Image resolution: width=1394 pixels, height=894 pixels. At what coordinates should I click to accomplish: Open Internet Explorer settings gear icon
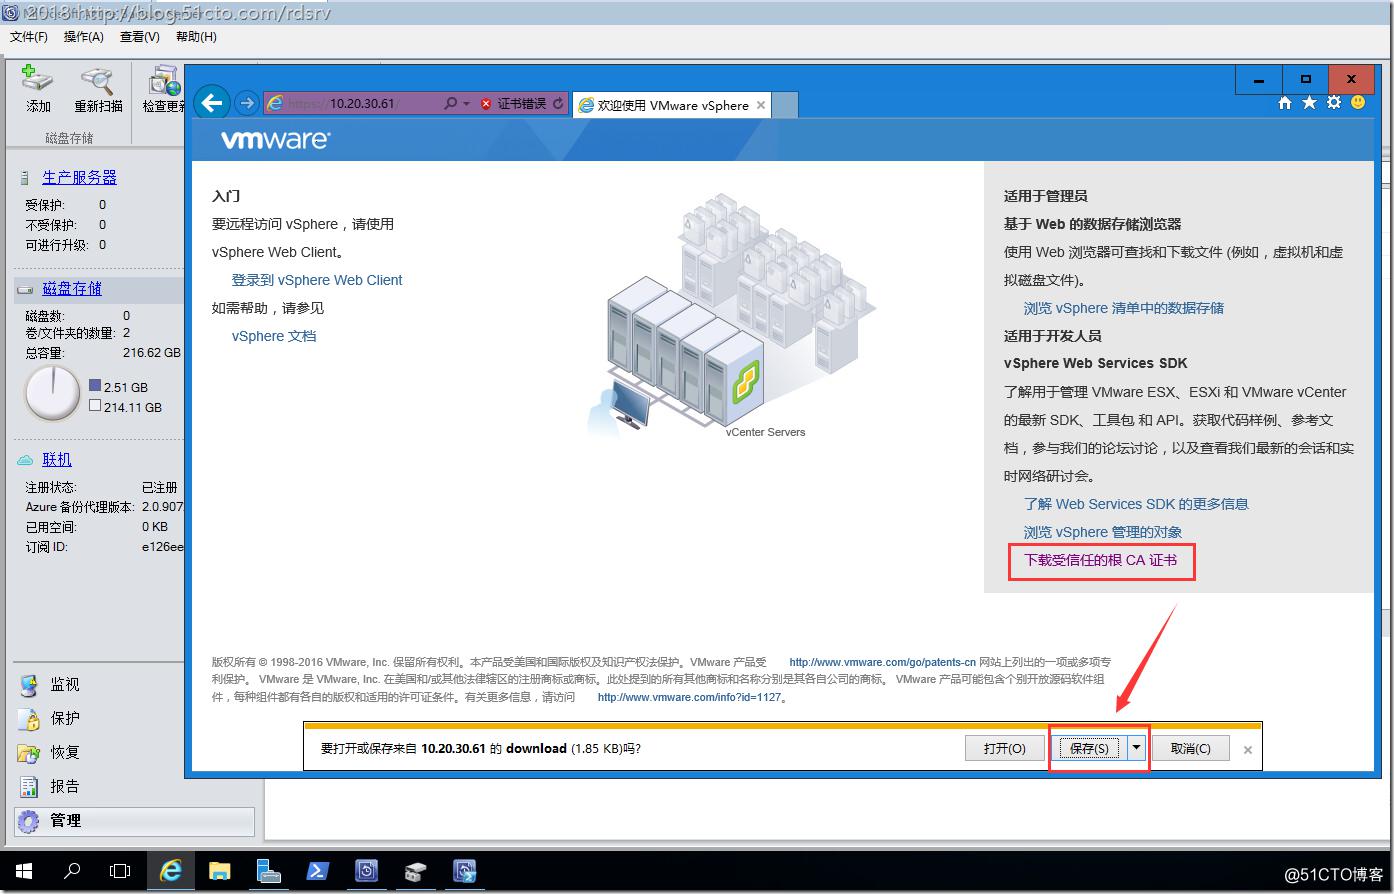click(x=1333, y=101)
